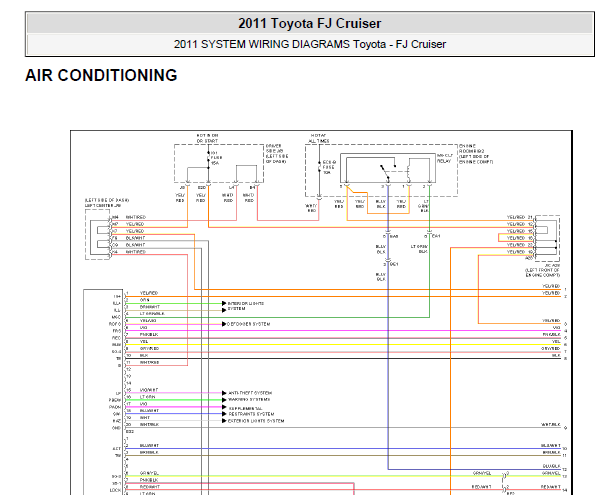The image size is (609, 495).
Task: Select the 'ANTI-THEFT SYSTEM' reference text
Action: click(x=250, y=393)
